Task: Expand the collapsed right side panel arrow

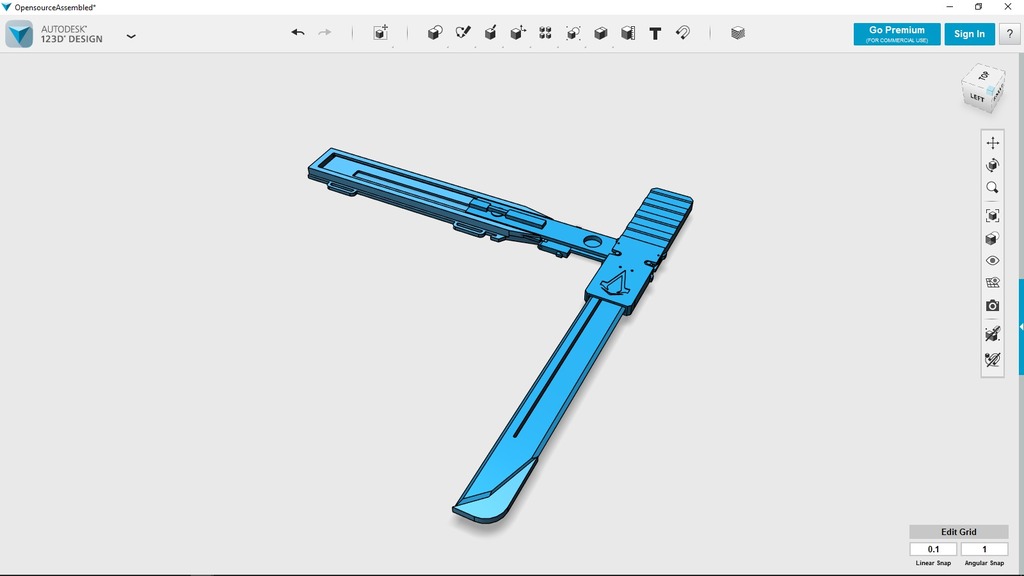Action: click(1020, 327)
